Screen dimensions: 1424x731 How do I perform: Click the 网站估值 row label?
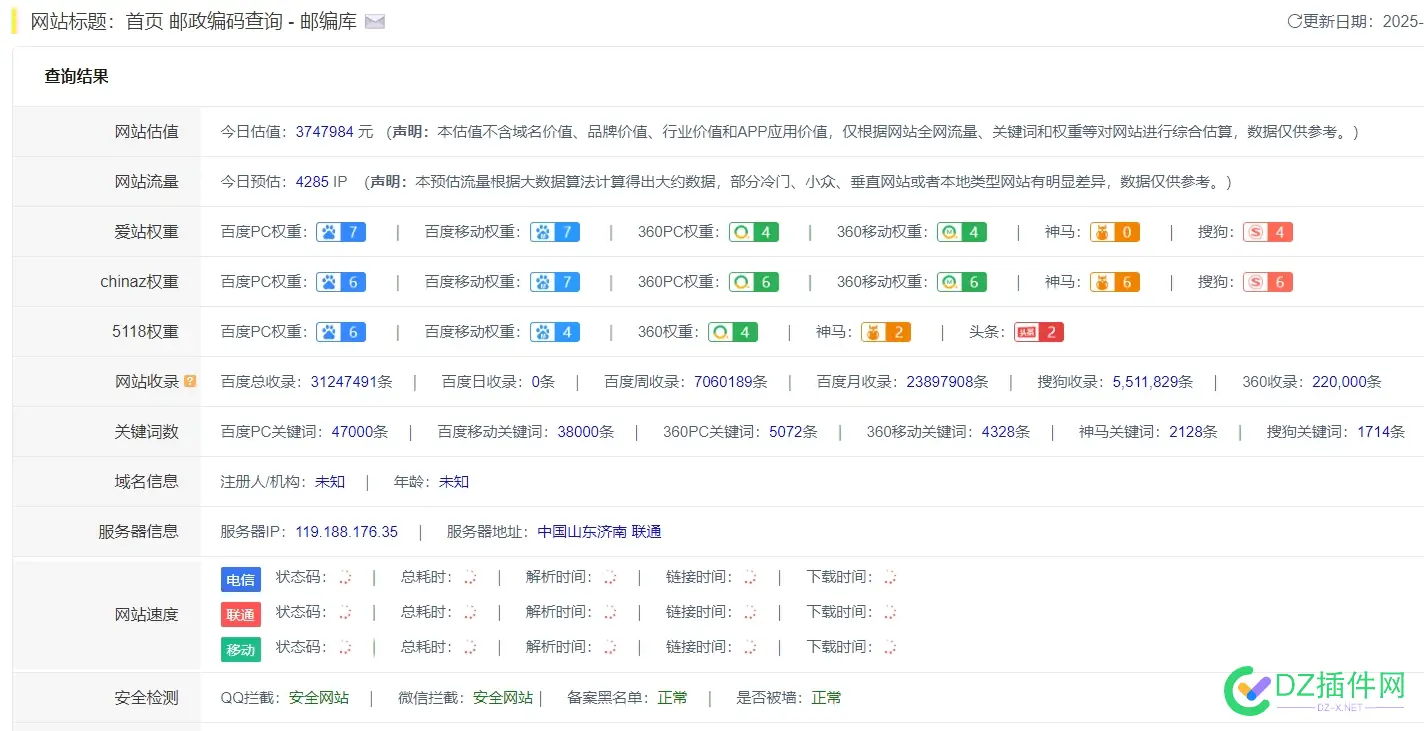tap(147, 131)
